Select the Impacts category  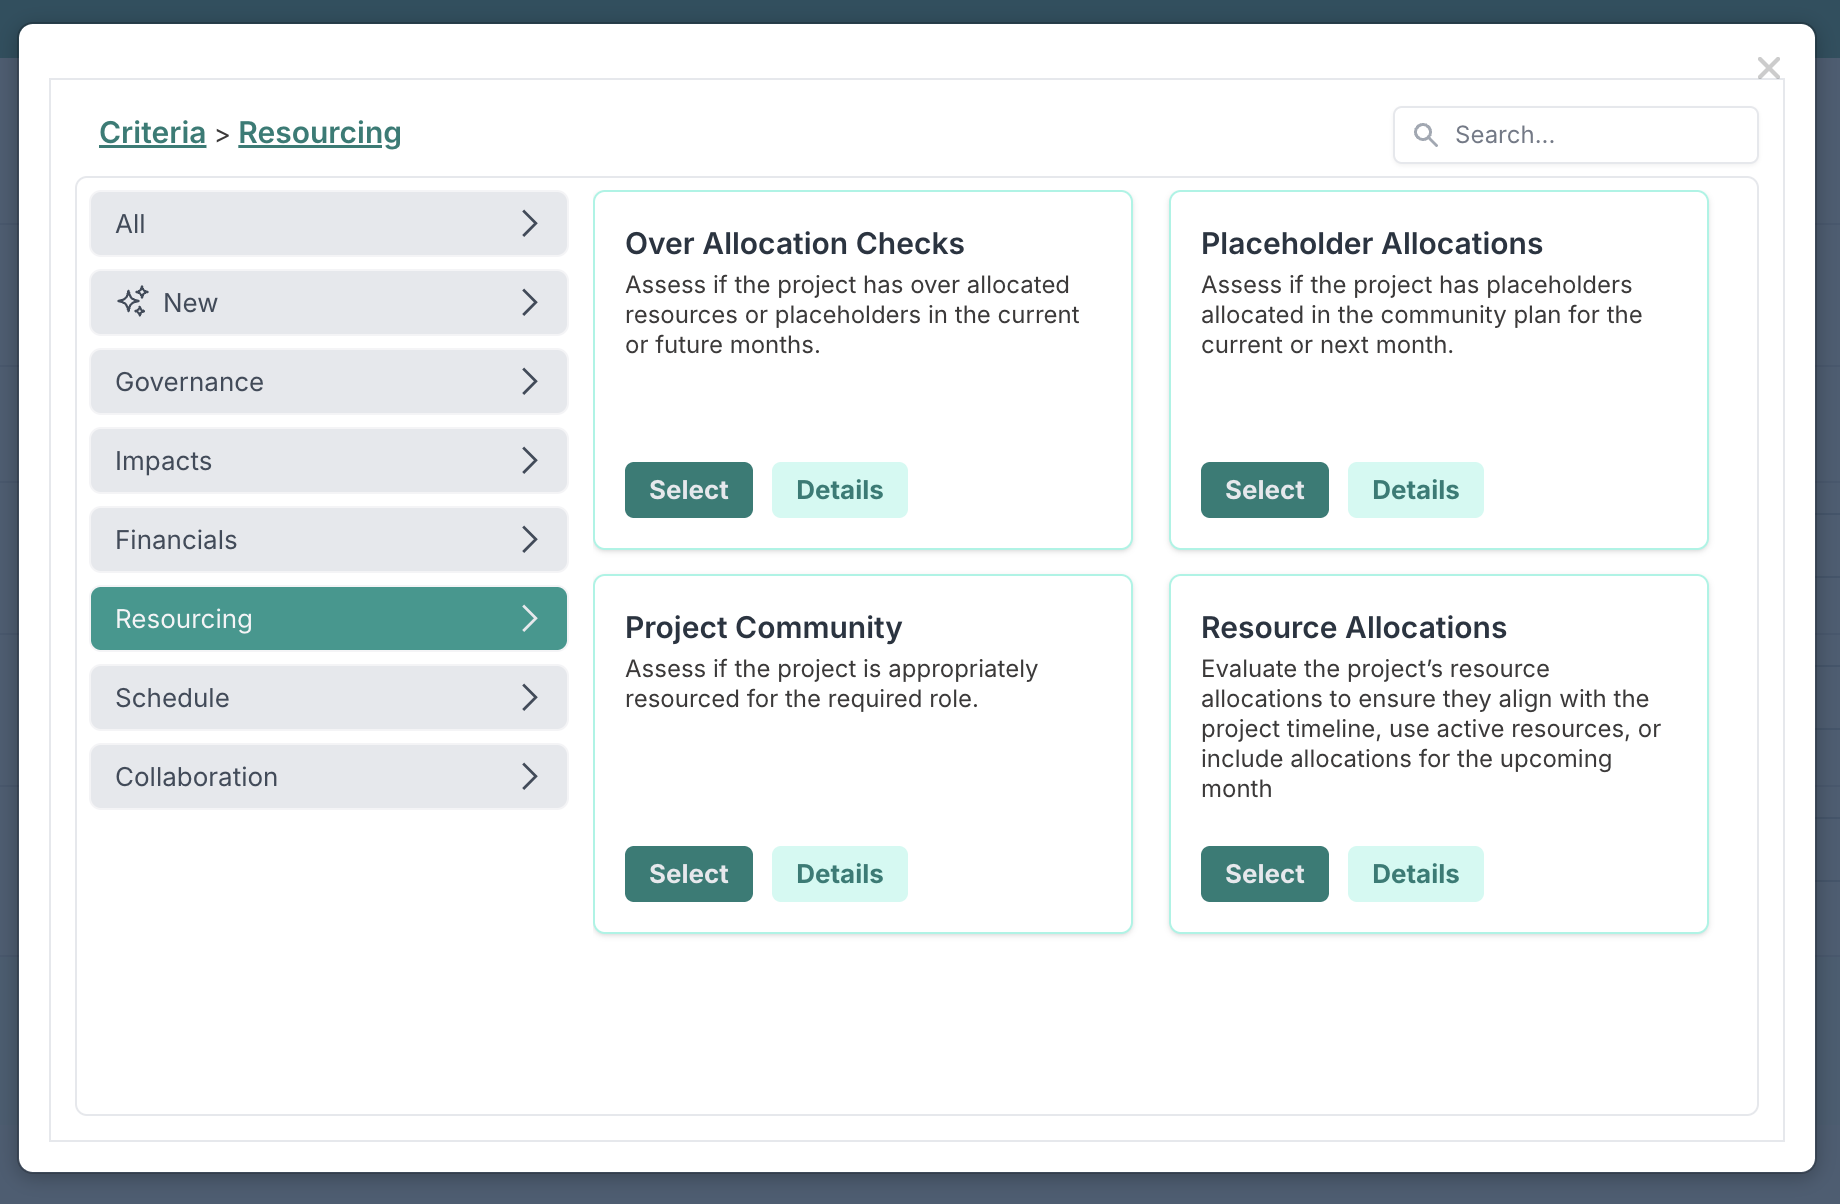coord(329,461)
